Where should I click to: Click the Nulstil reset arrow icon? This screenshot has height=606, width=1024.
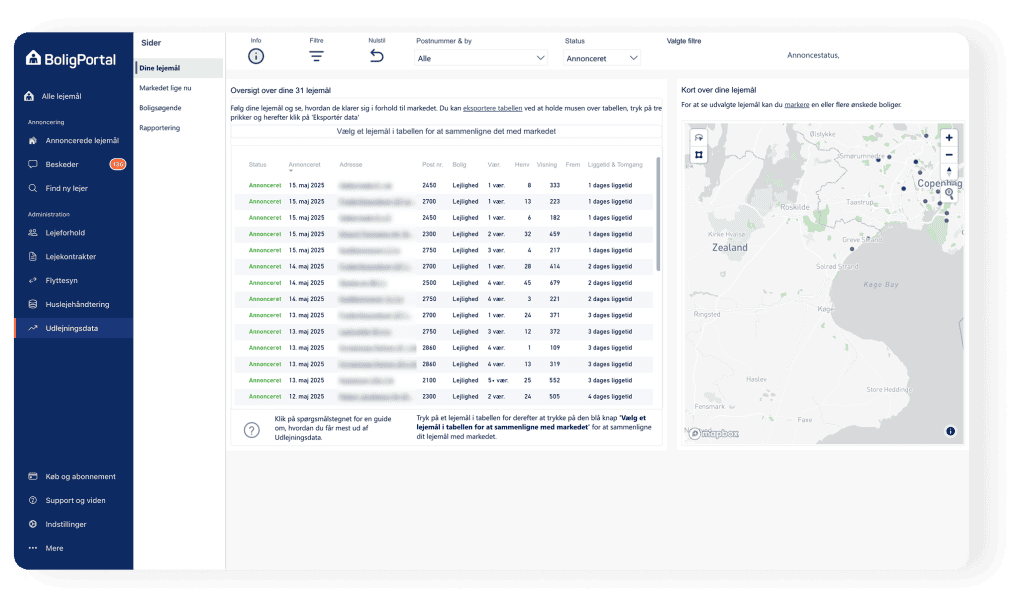coord(377,56)
